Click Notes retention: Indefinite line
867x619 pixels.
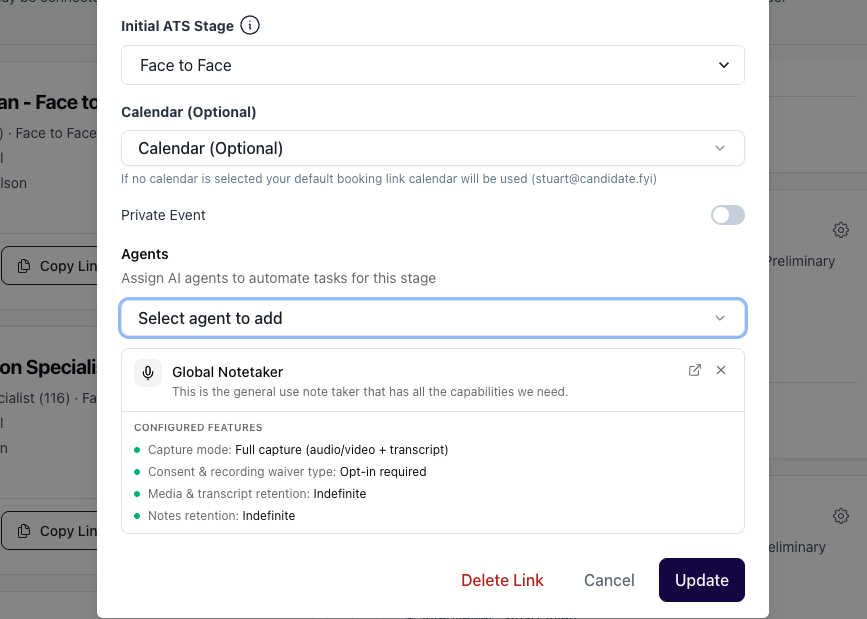pos(221,516)
